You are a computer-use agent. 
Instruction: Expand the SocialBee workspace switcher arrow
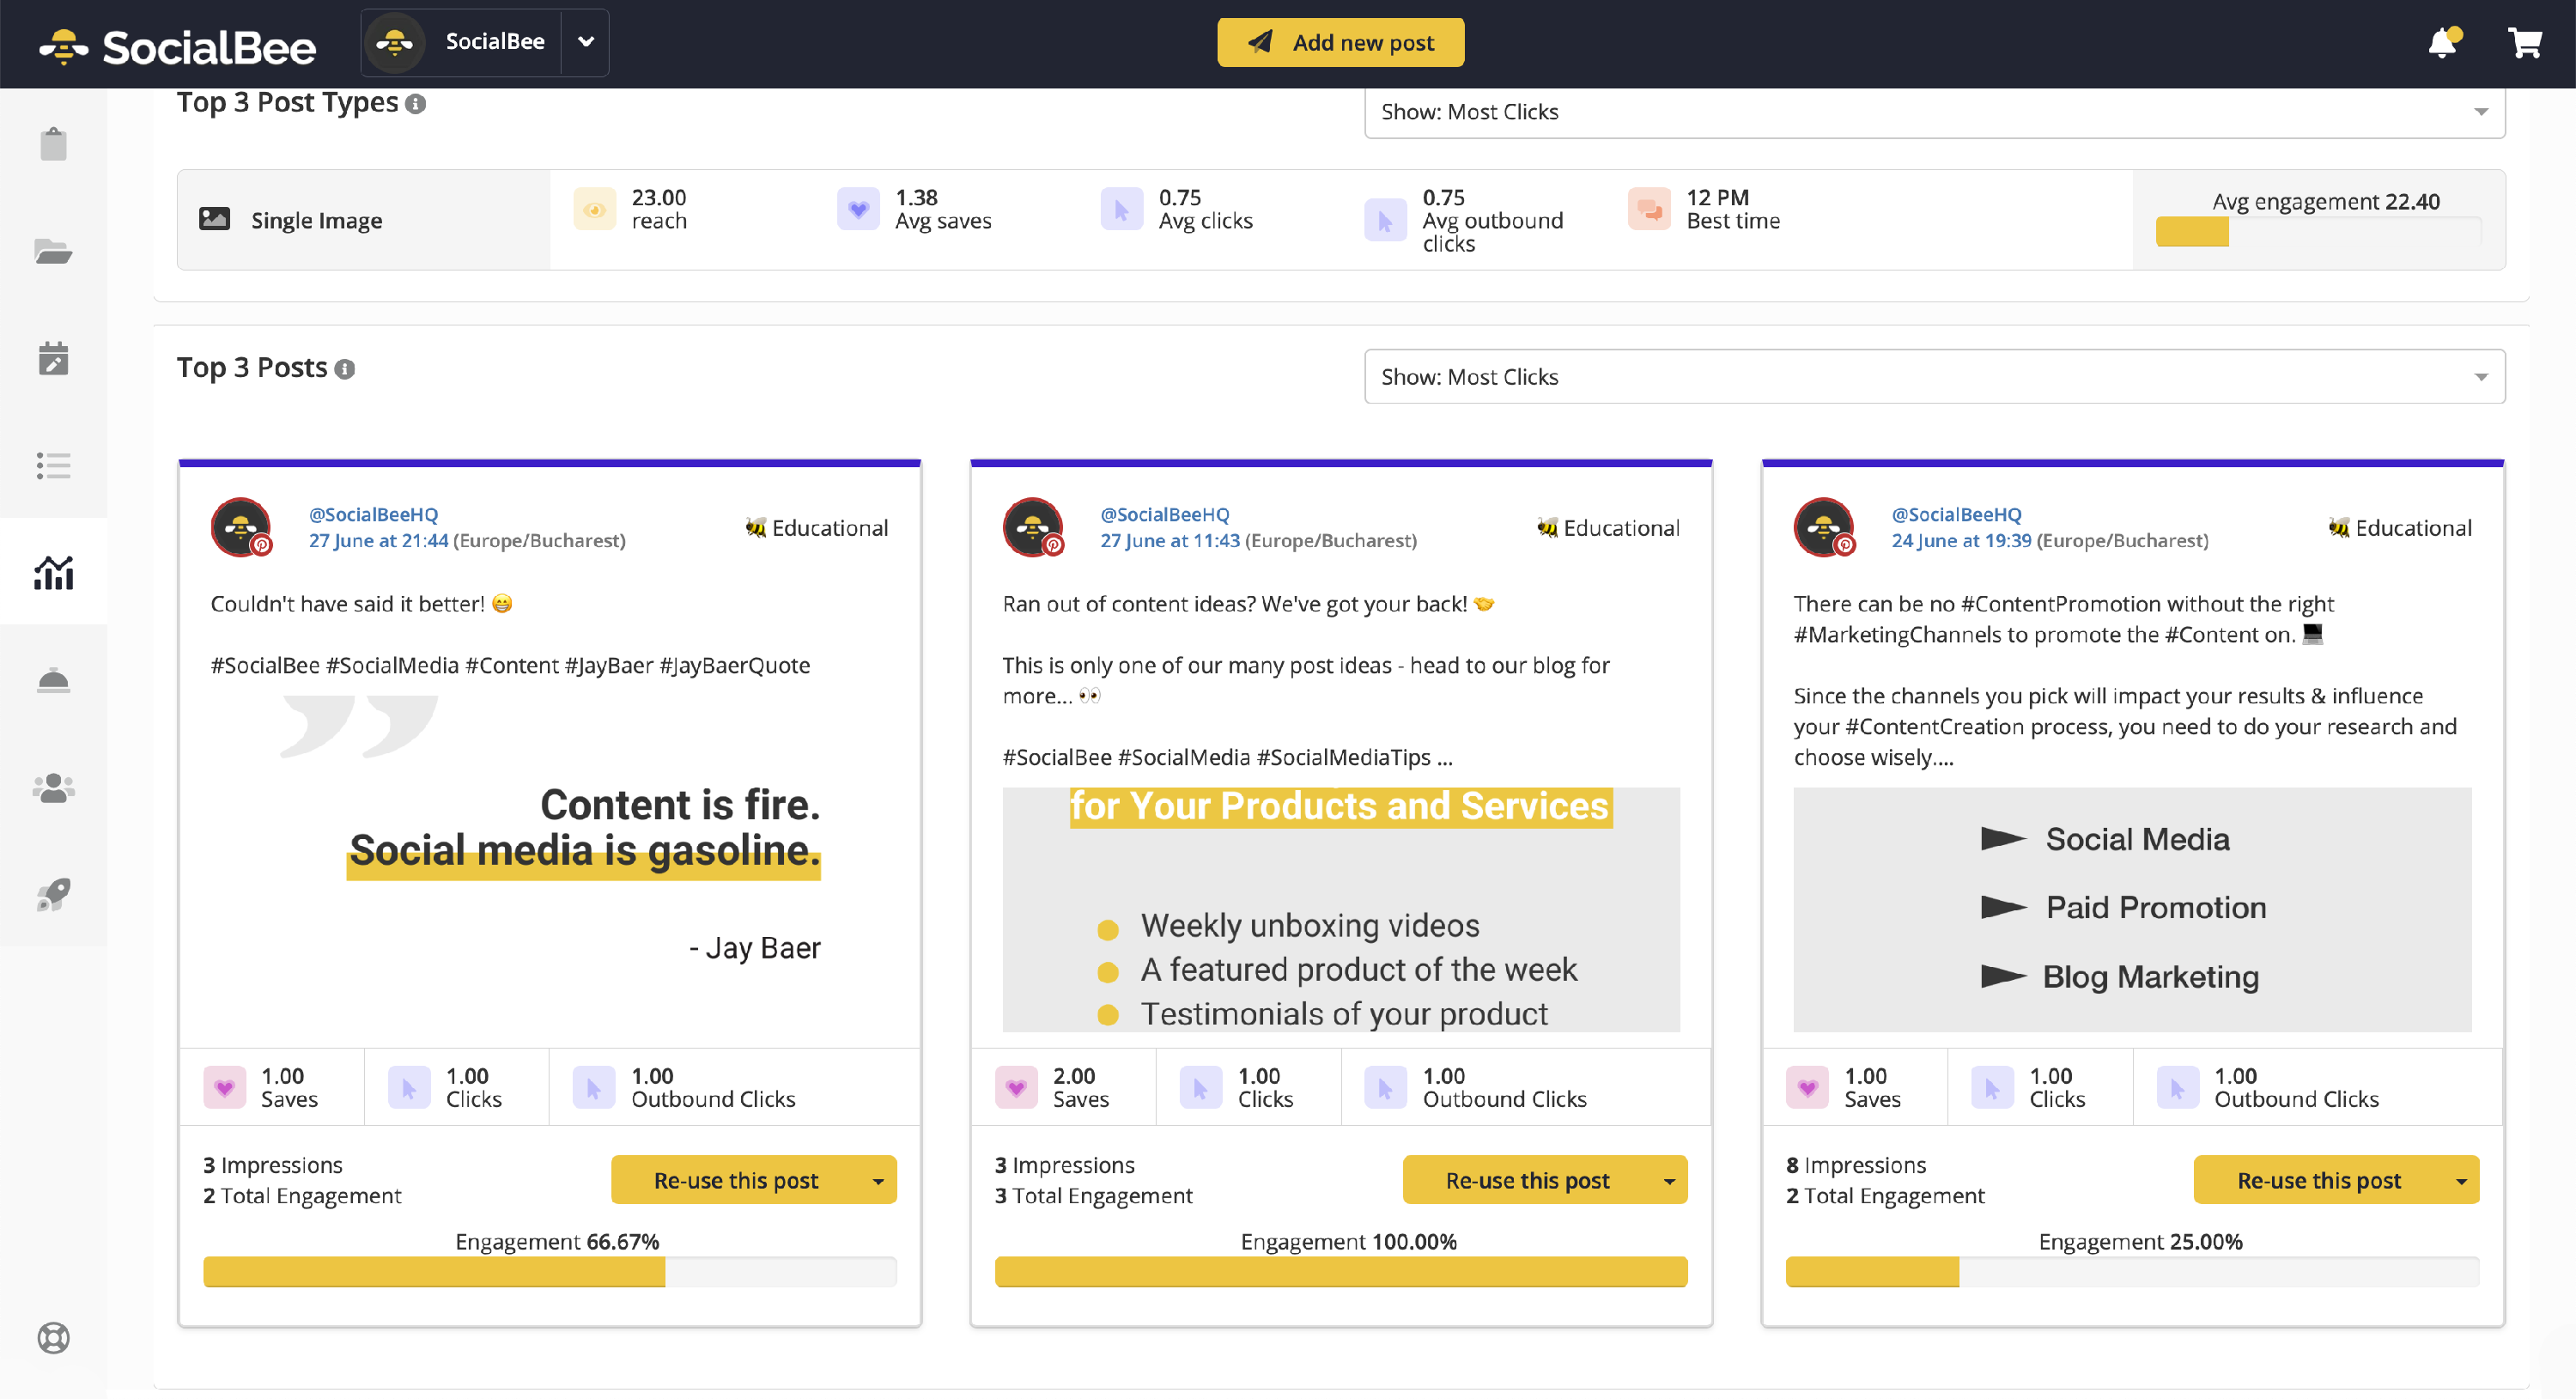point(586,42)
